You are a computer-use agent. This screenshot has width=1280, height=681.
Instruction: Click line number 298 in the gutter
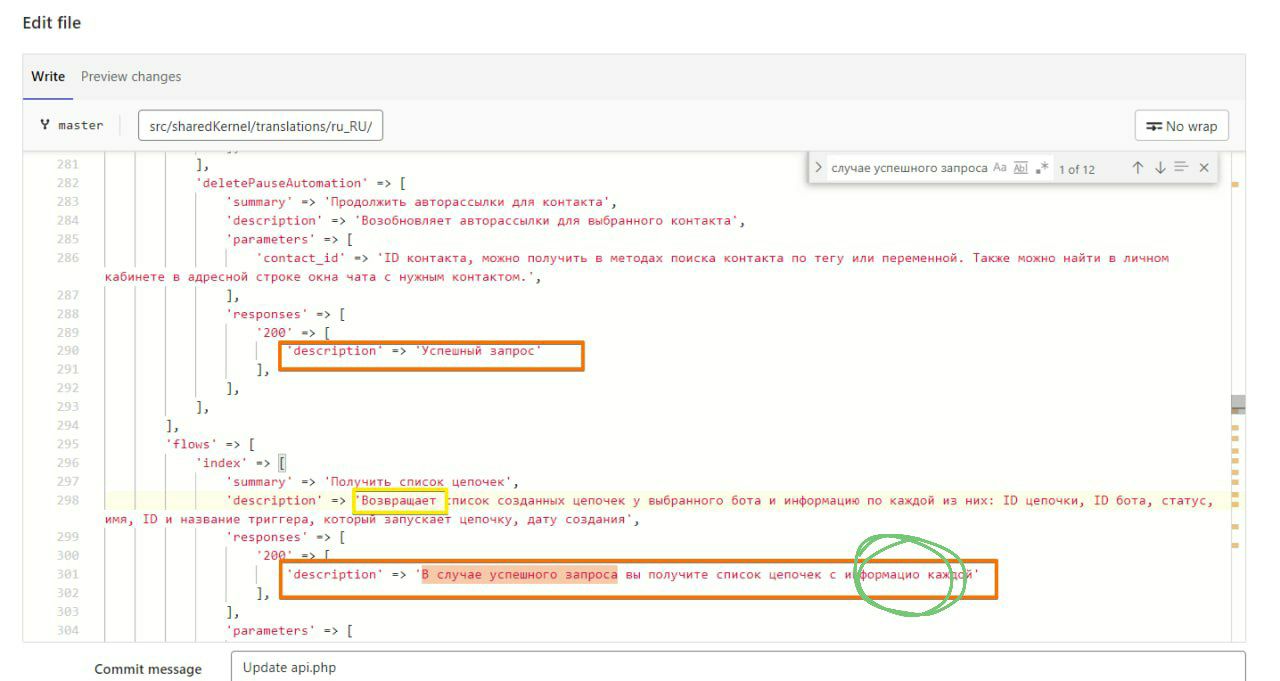tap(67, 500)
